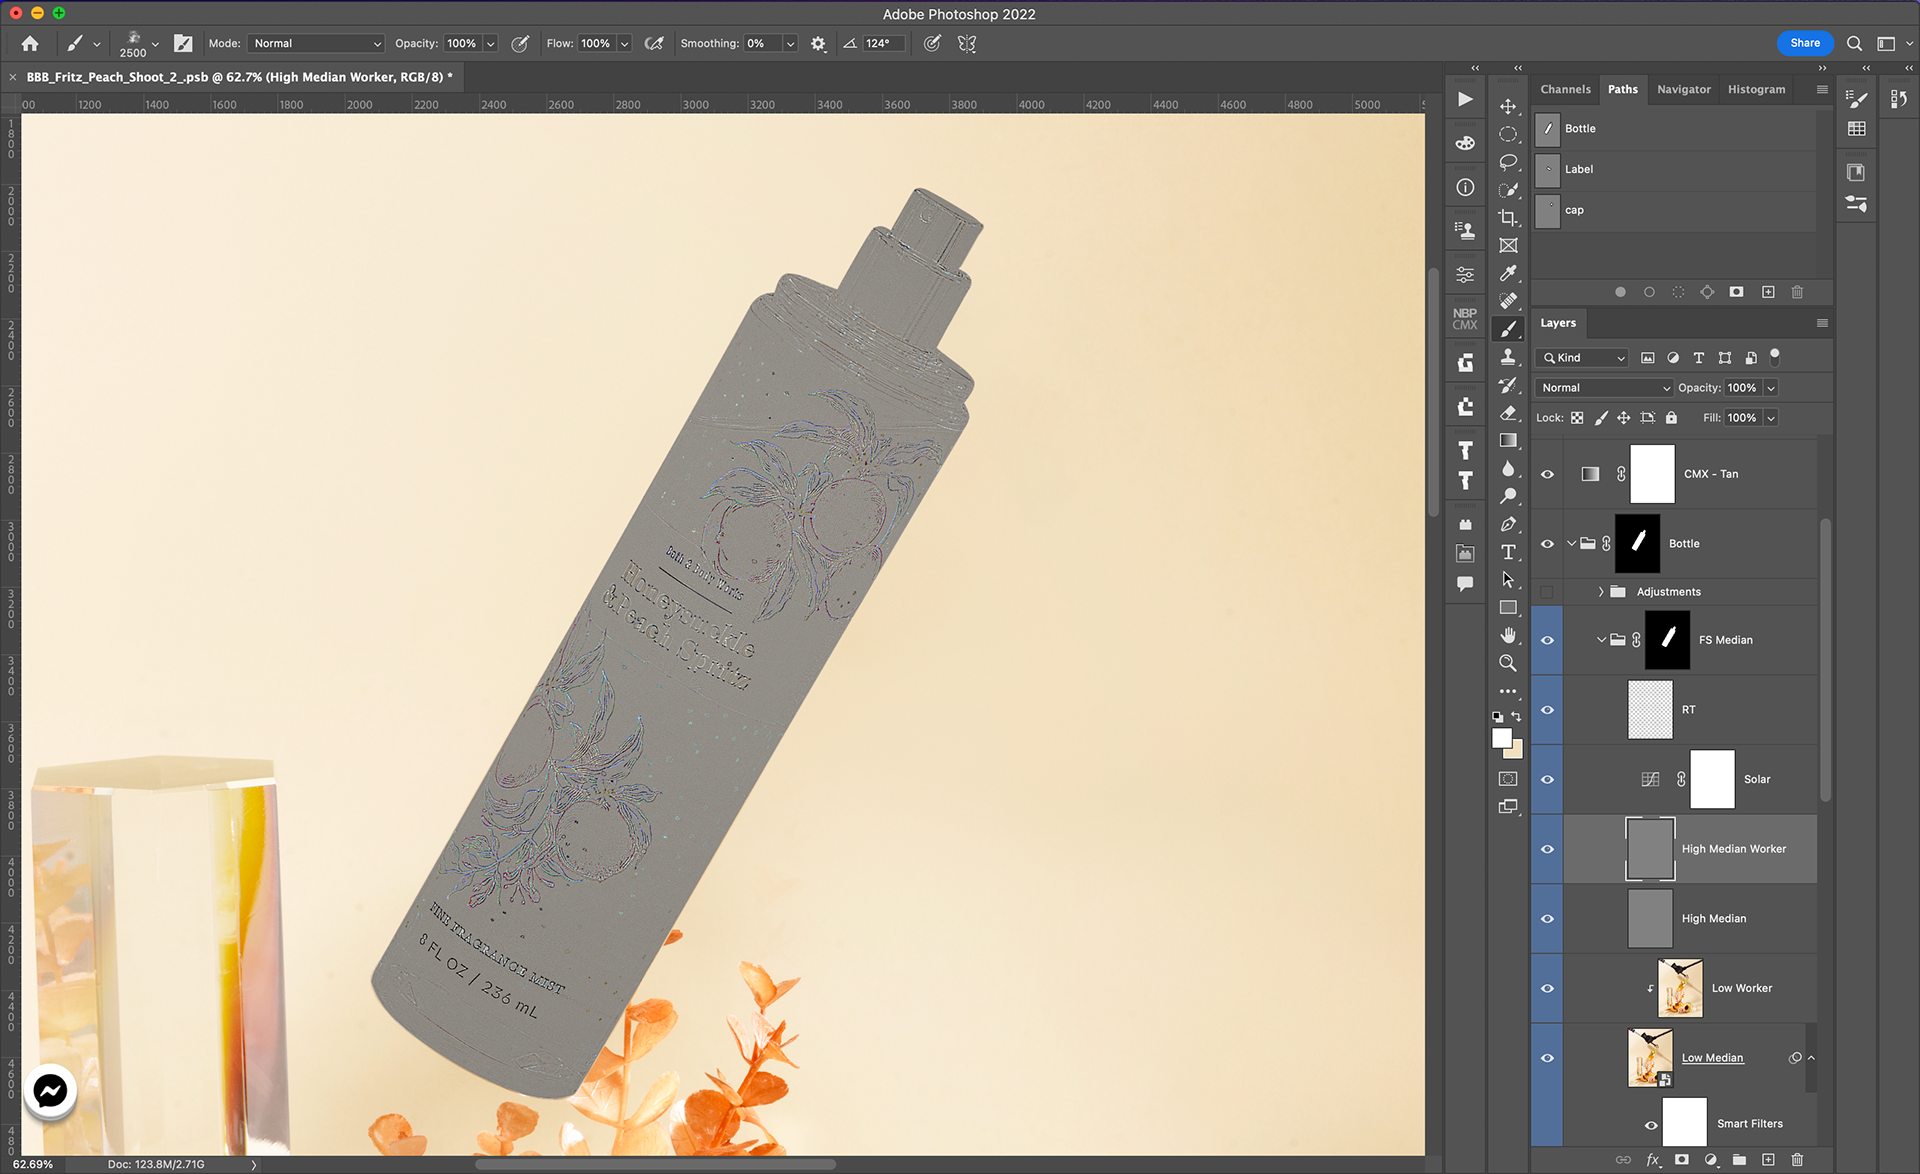Select the Move tool
Viewport: 1920px width, 1174px height.
1508,106
